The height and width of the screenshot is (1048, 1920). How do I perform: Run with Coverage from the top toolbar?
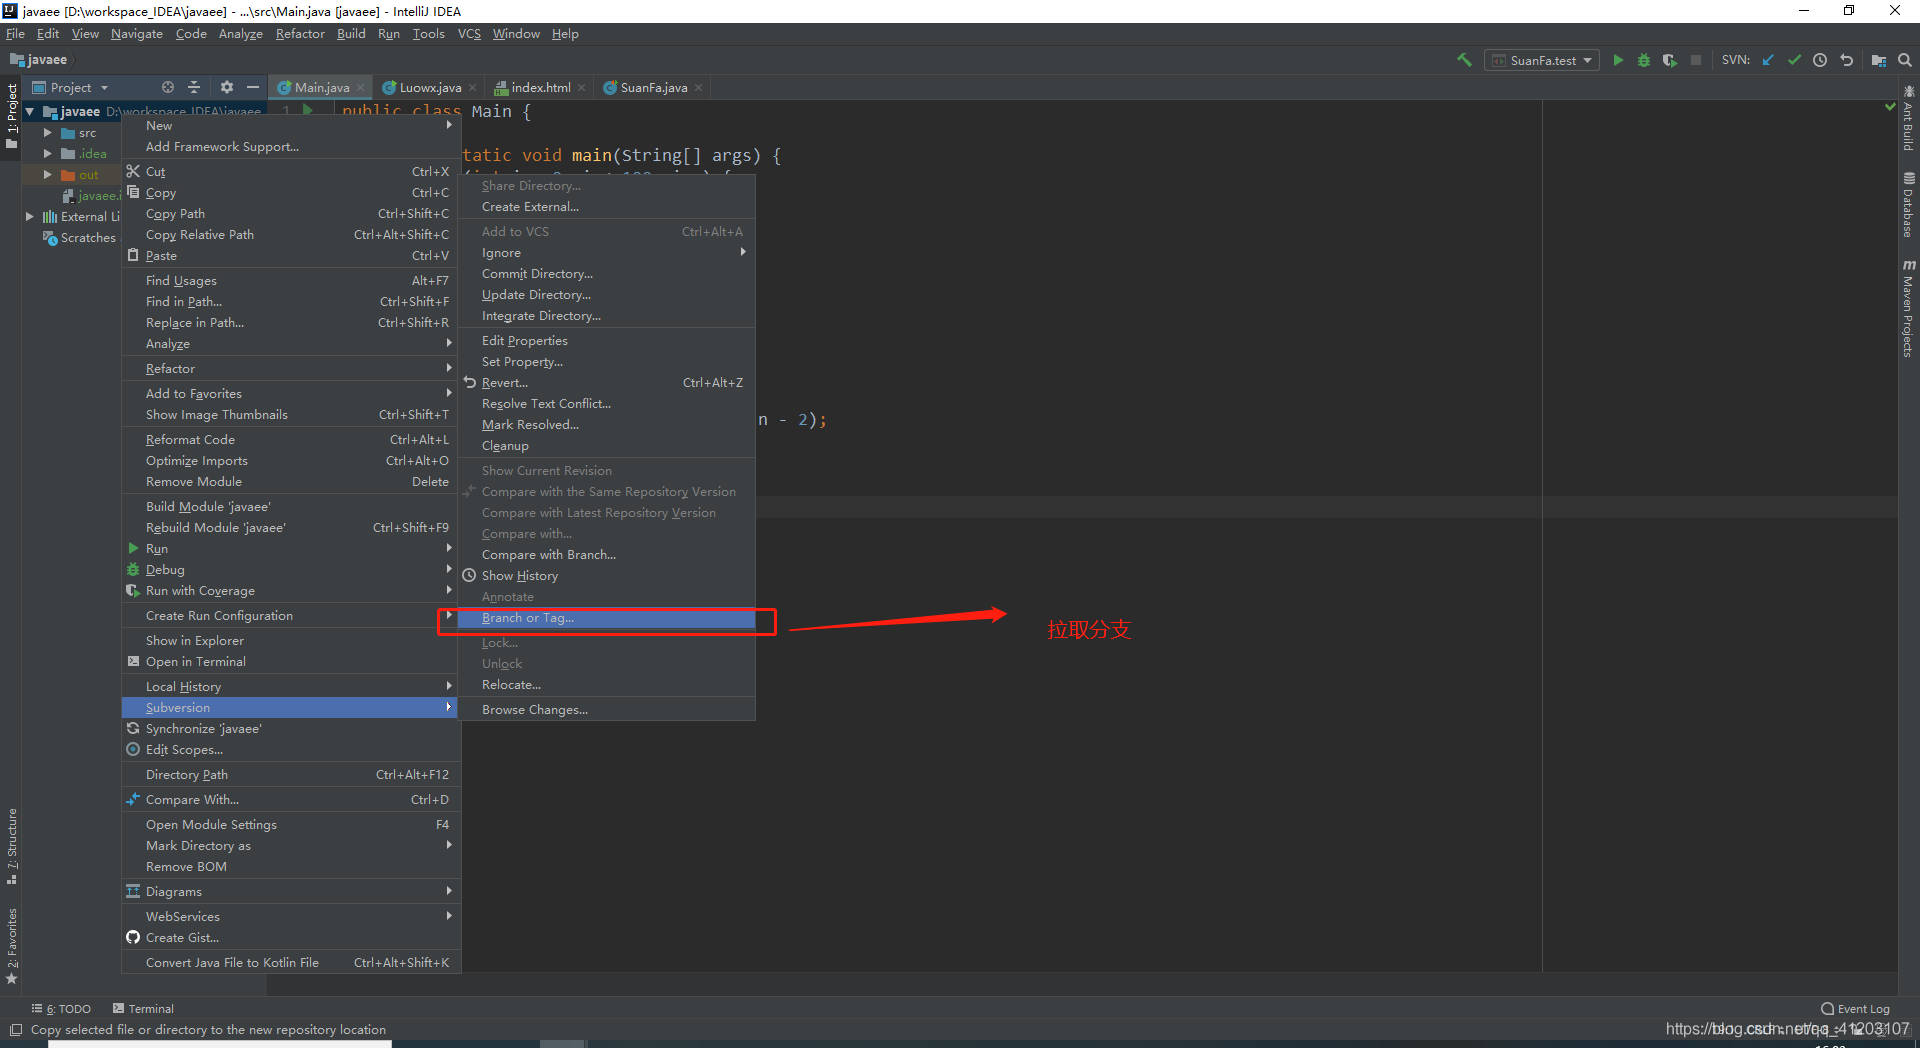click(x=1670, y=60)
